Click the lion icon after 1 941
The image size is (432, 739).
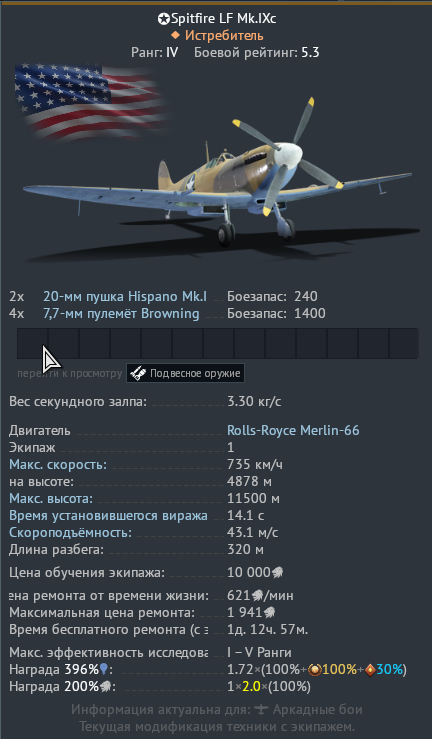pos(269,613)
